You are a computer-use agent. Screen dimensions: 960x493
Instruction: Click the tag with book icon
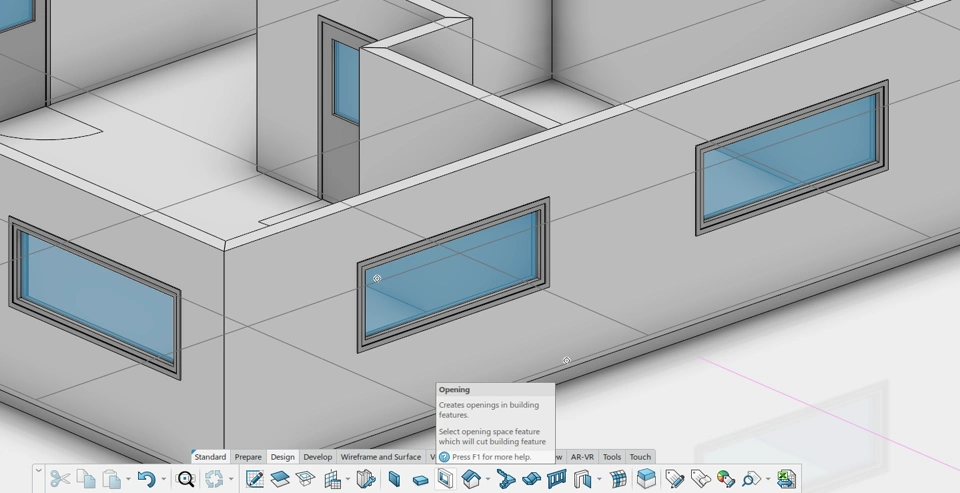coord(700,478)
